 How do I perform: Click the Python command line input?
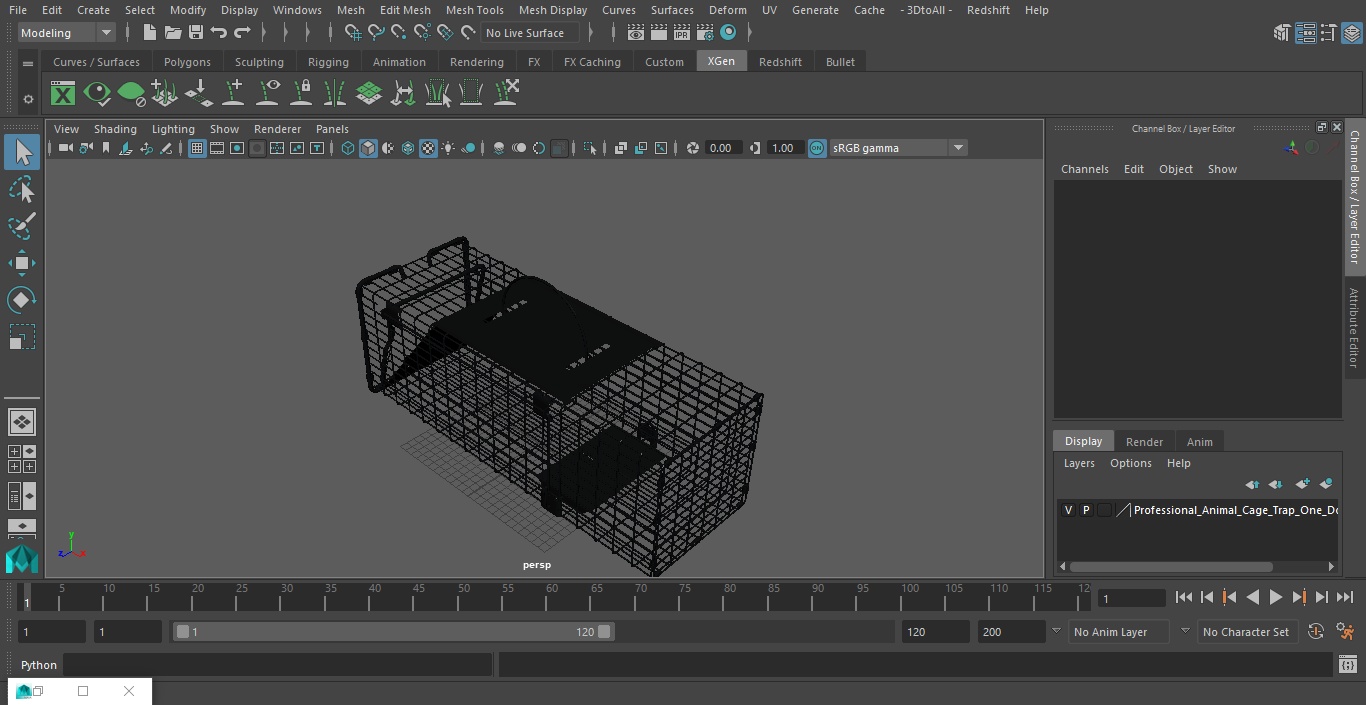pos(277,665)
